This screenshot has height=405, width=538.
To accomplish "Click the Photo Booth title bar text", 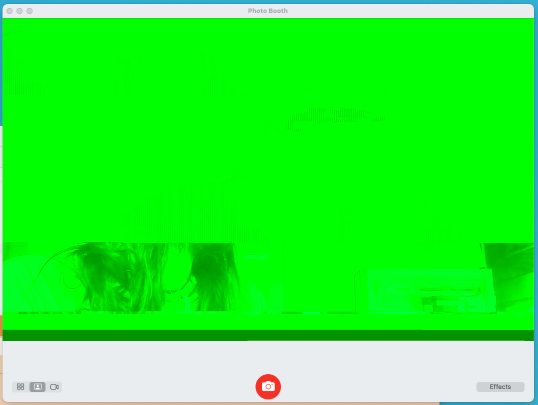I will tap(268, 11).
